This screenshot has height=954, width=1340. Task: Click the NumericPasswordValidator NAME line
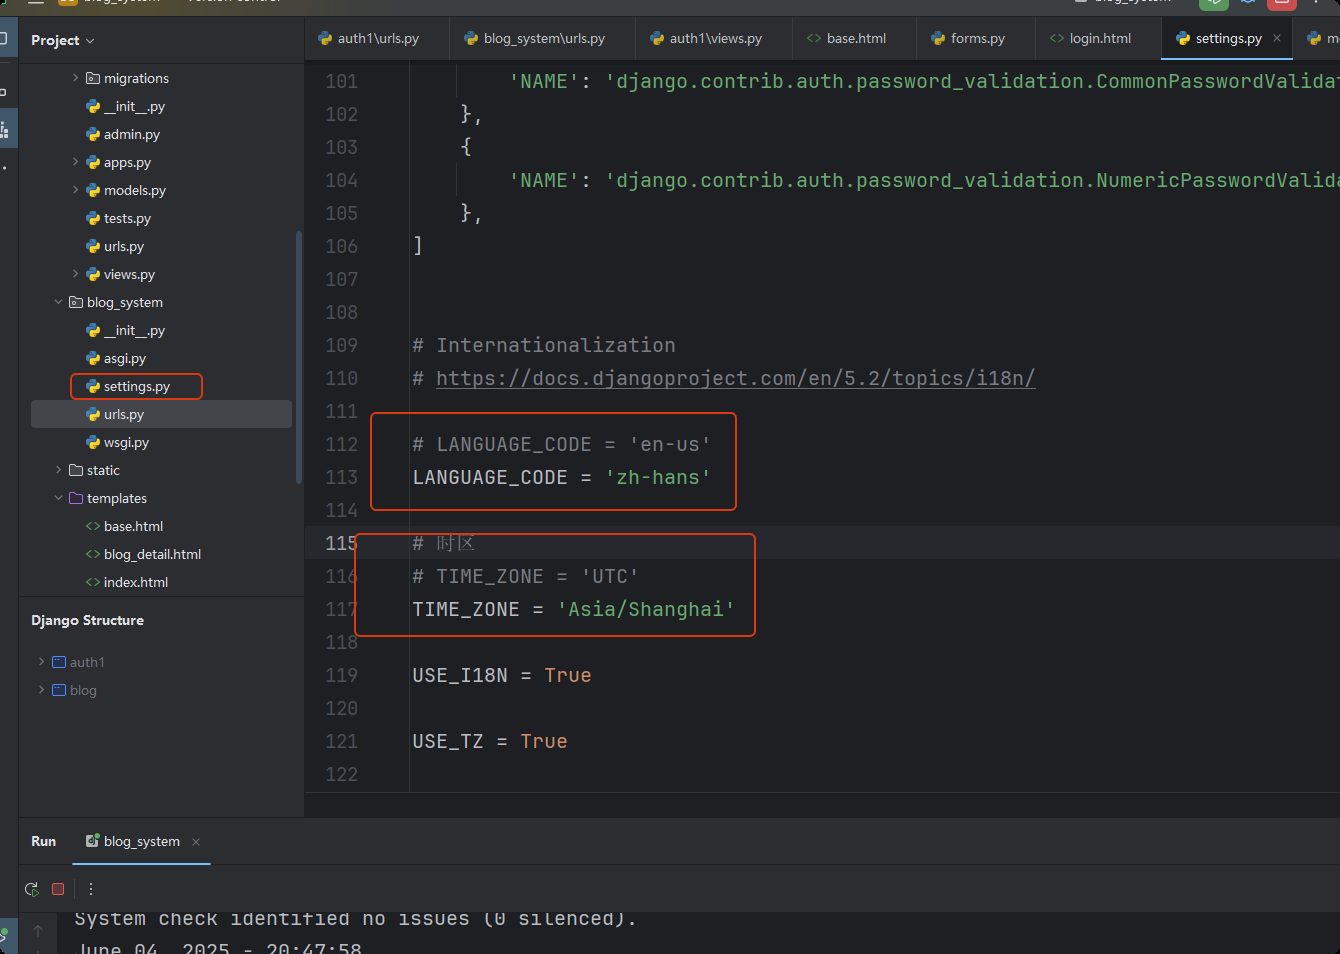[924, 180]
